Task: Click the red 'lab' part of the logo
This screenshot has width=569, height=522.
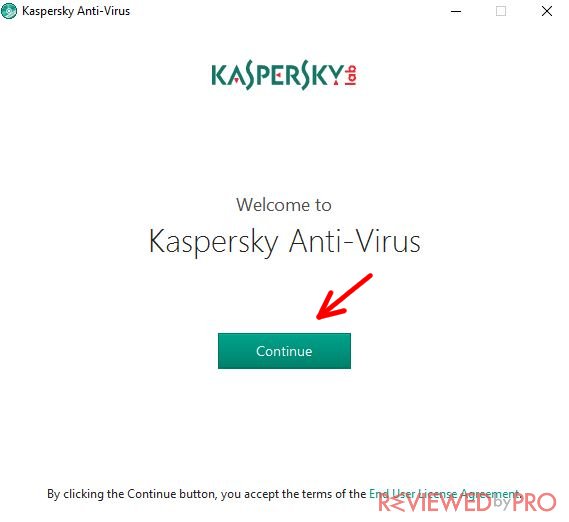Action: [x=350, y=75]
